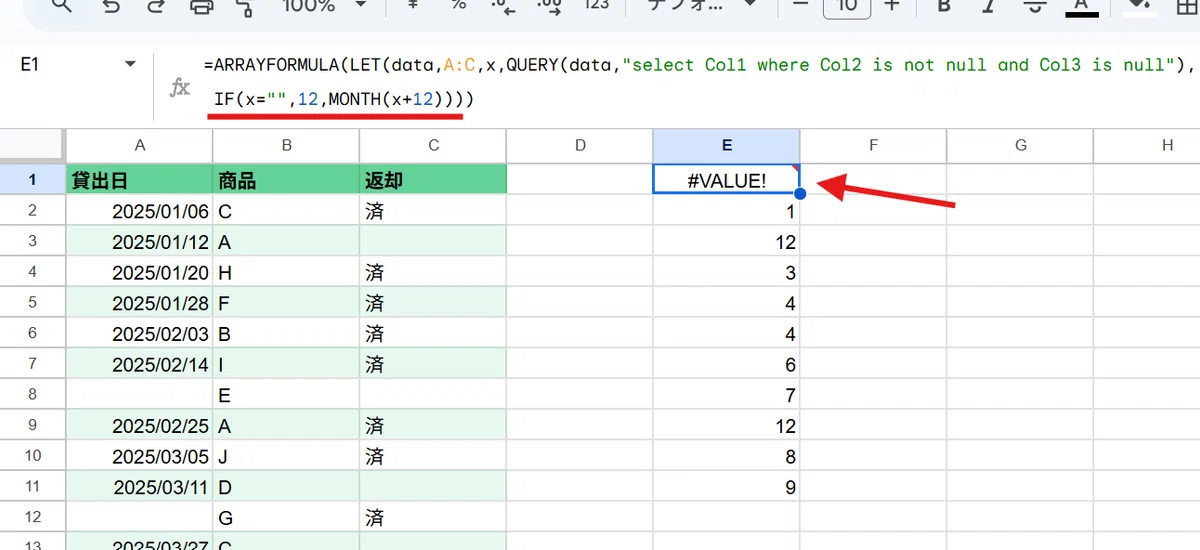Viewport: 1200px width, 550px height.
Task: Click the undo arrow icon
Action: click(x=110, y=6)
